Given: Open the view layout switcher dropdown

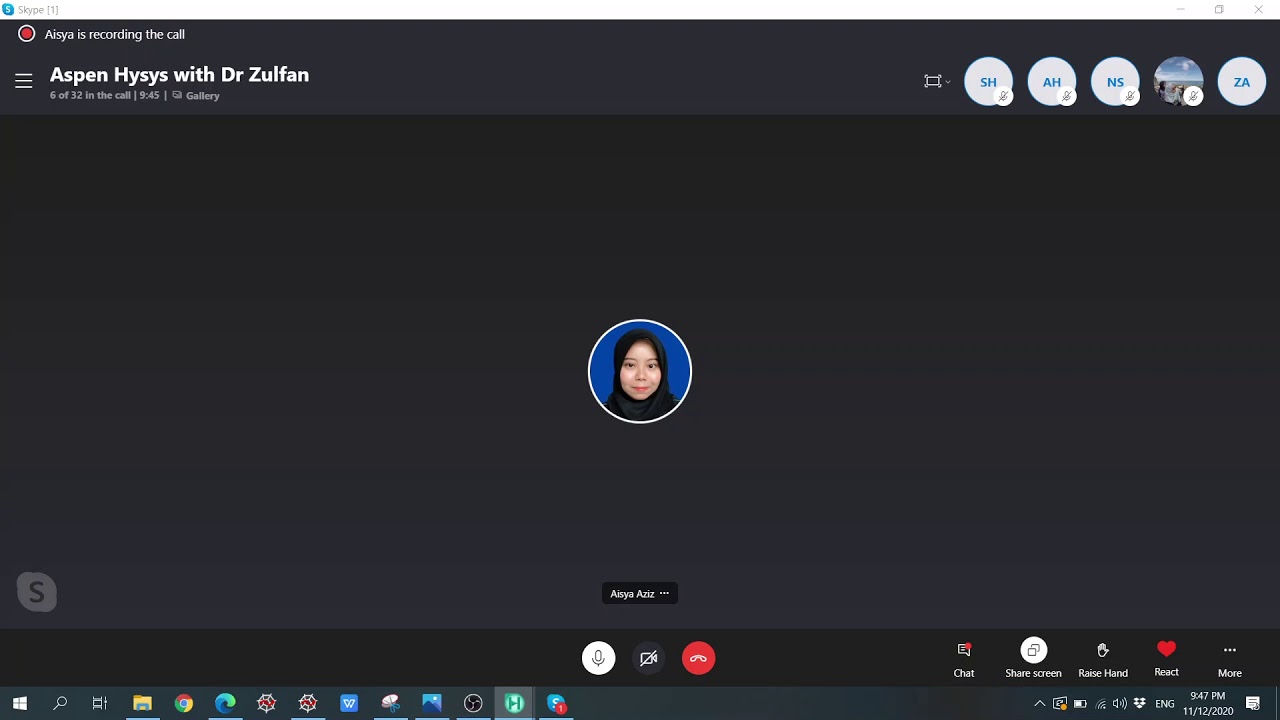Looking at the screenshot, I should click(937, 82).
